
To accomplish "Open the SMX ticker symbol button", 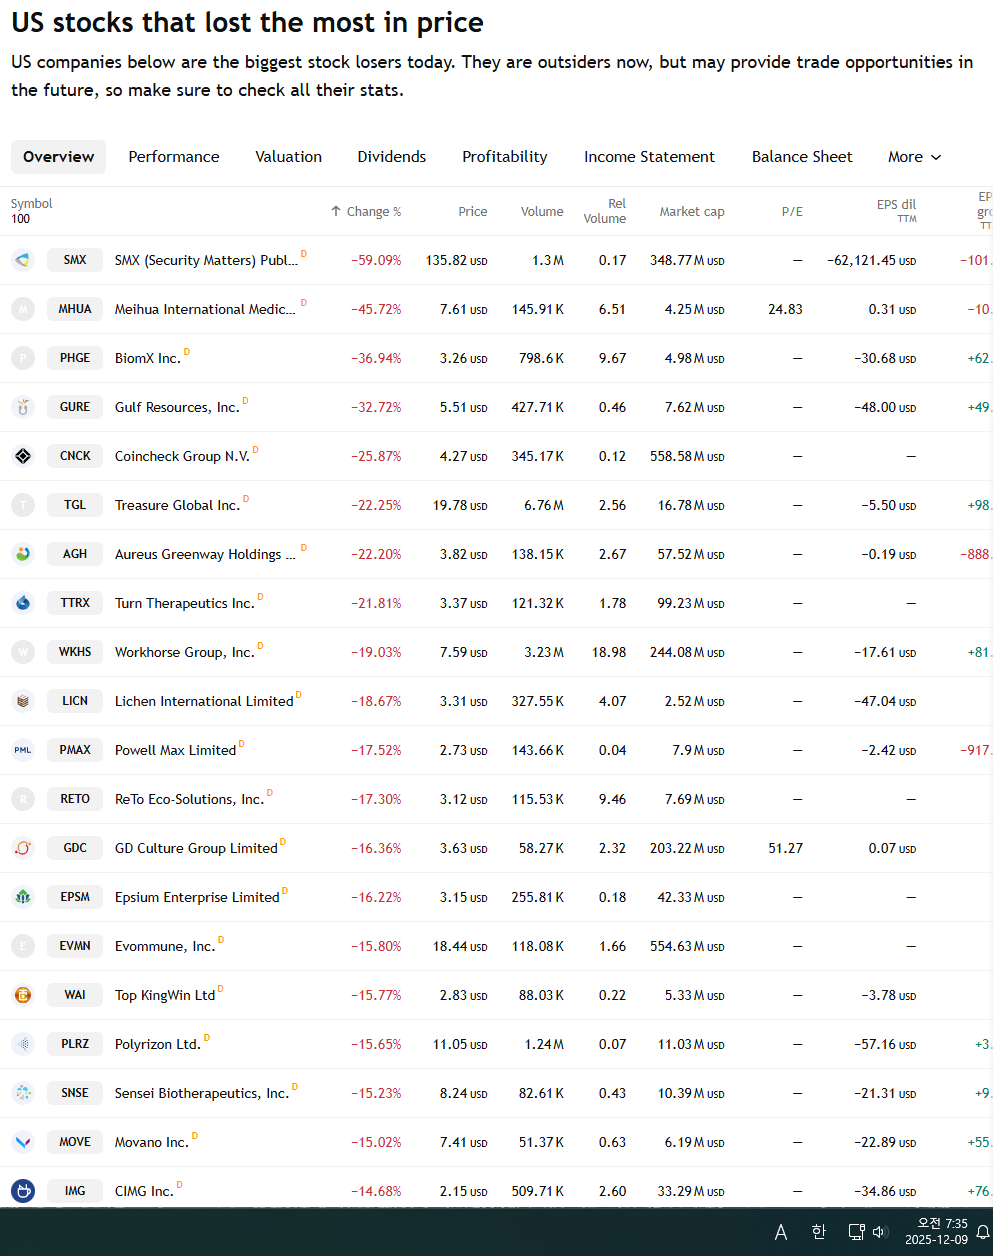I will point(75,260).
